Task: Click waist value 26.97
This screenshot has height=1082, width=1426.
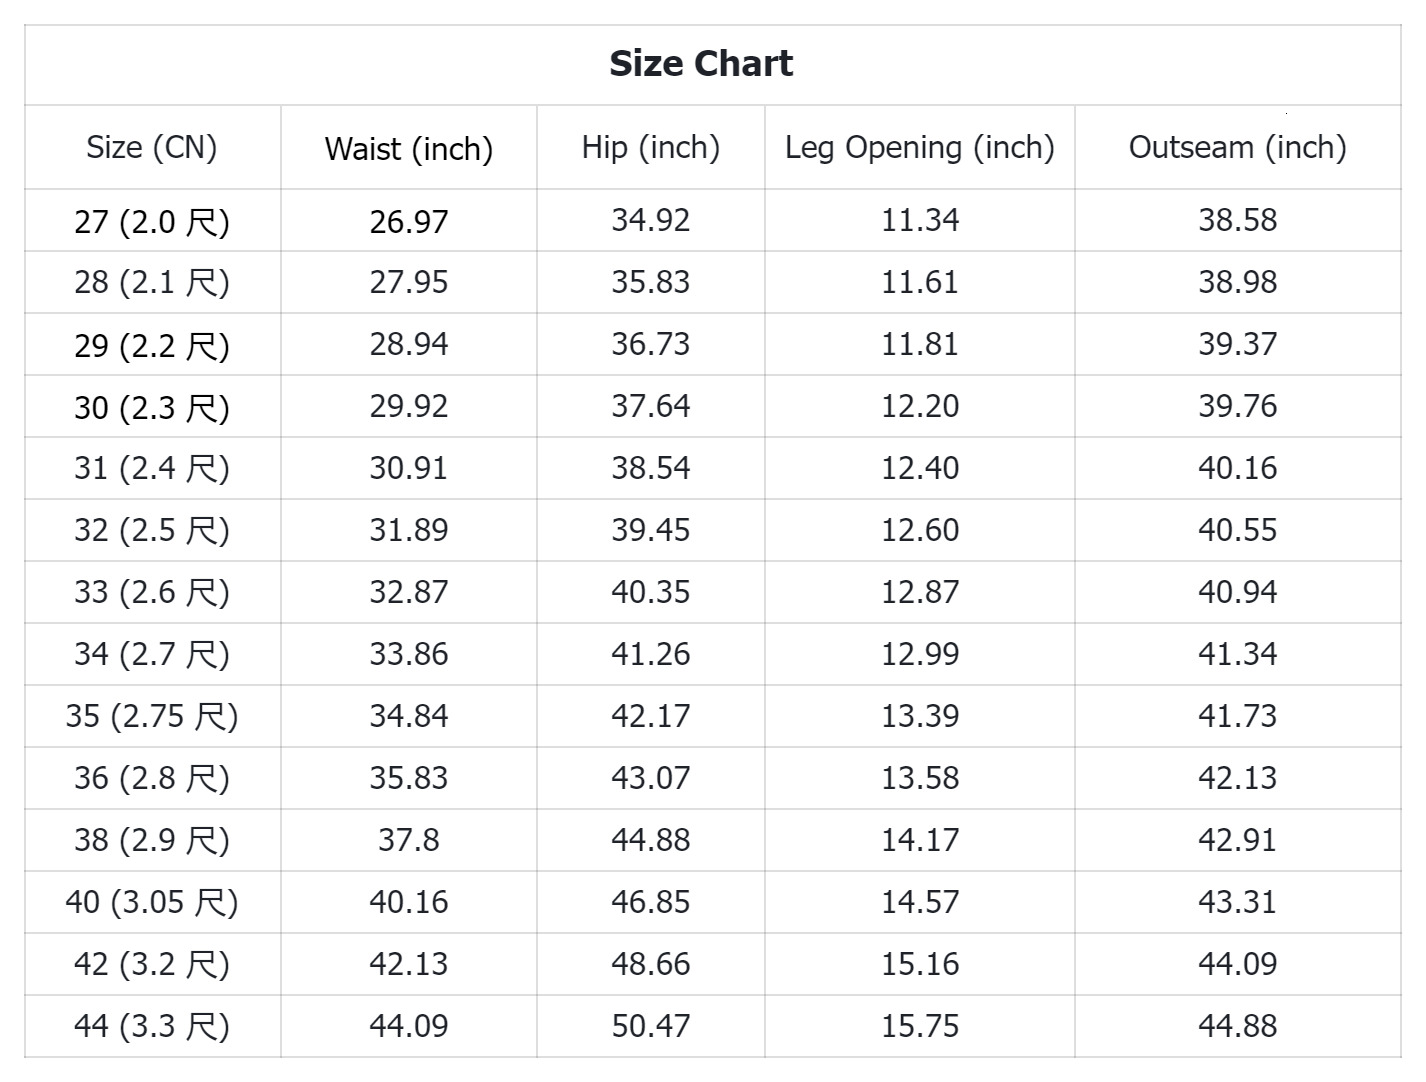Action: (x=409, y=222)
